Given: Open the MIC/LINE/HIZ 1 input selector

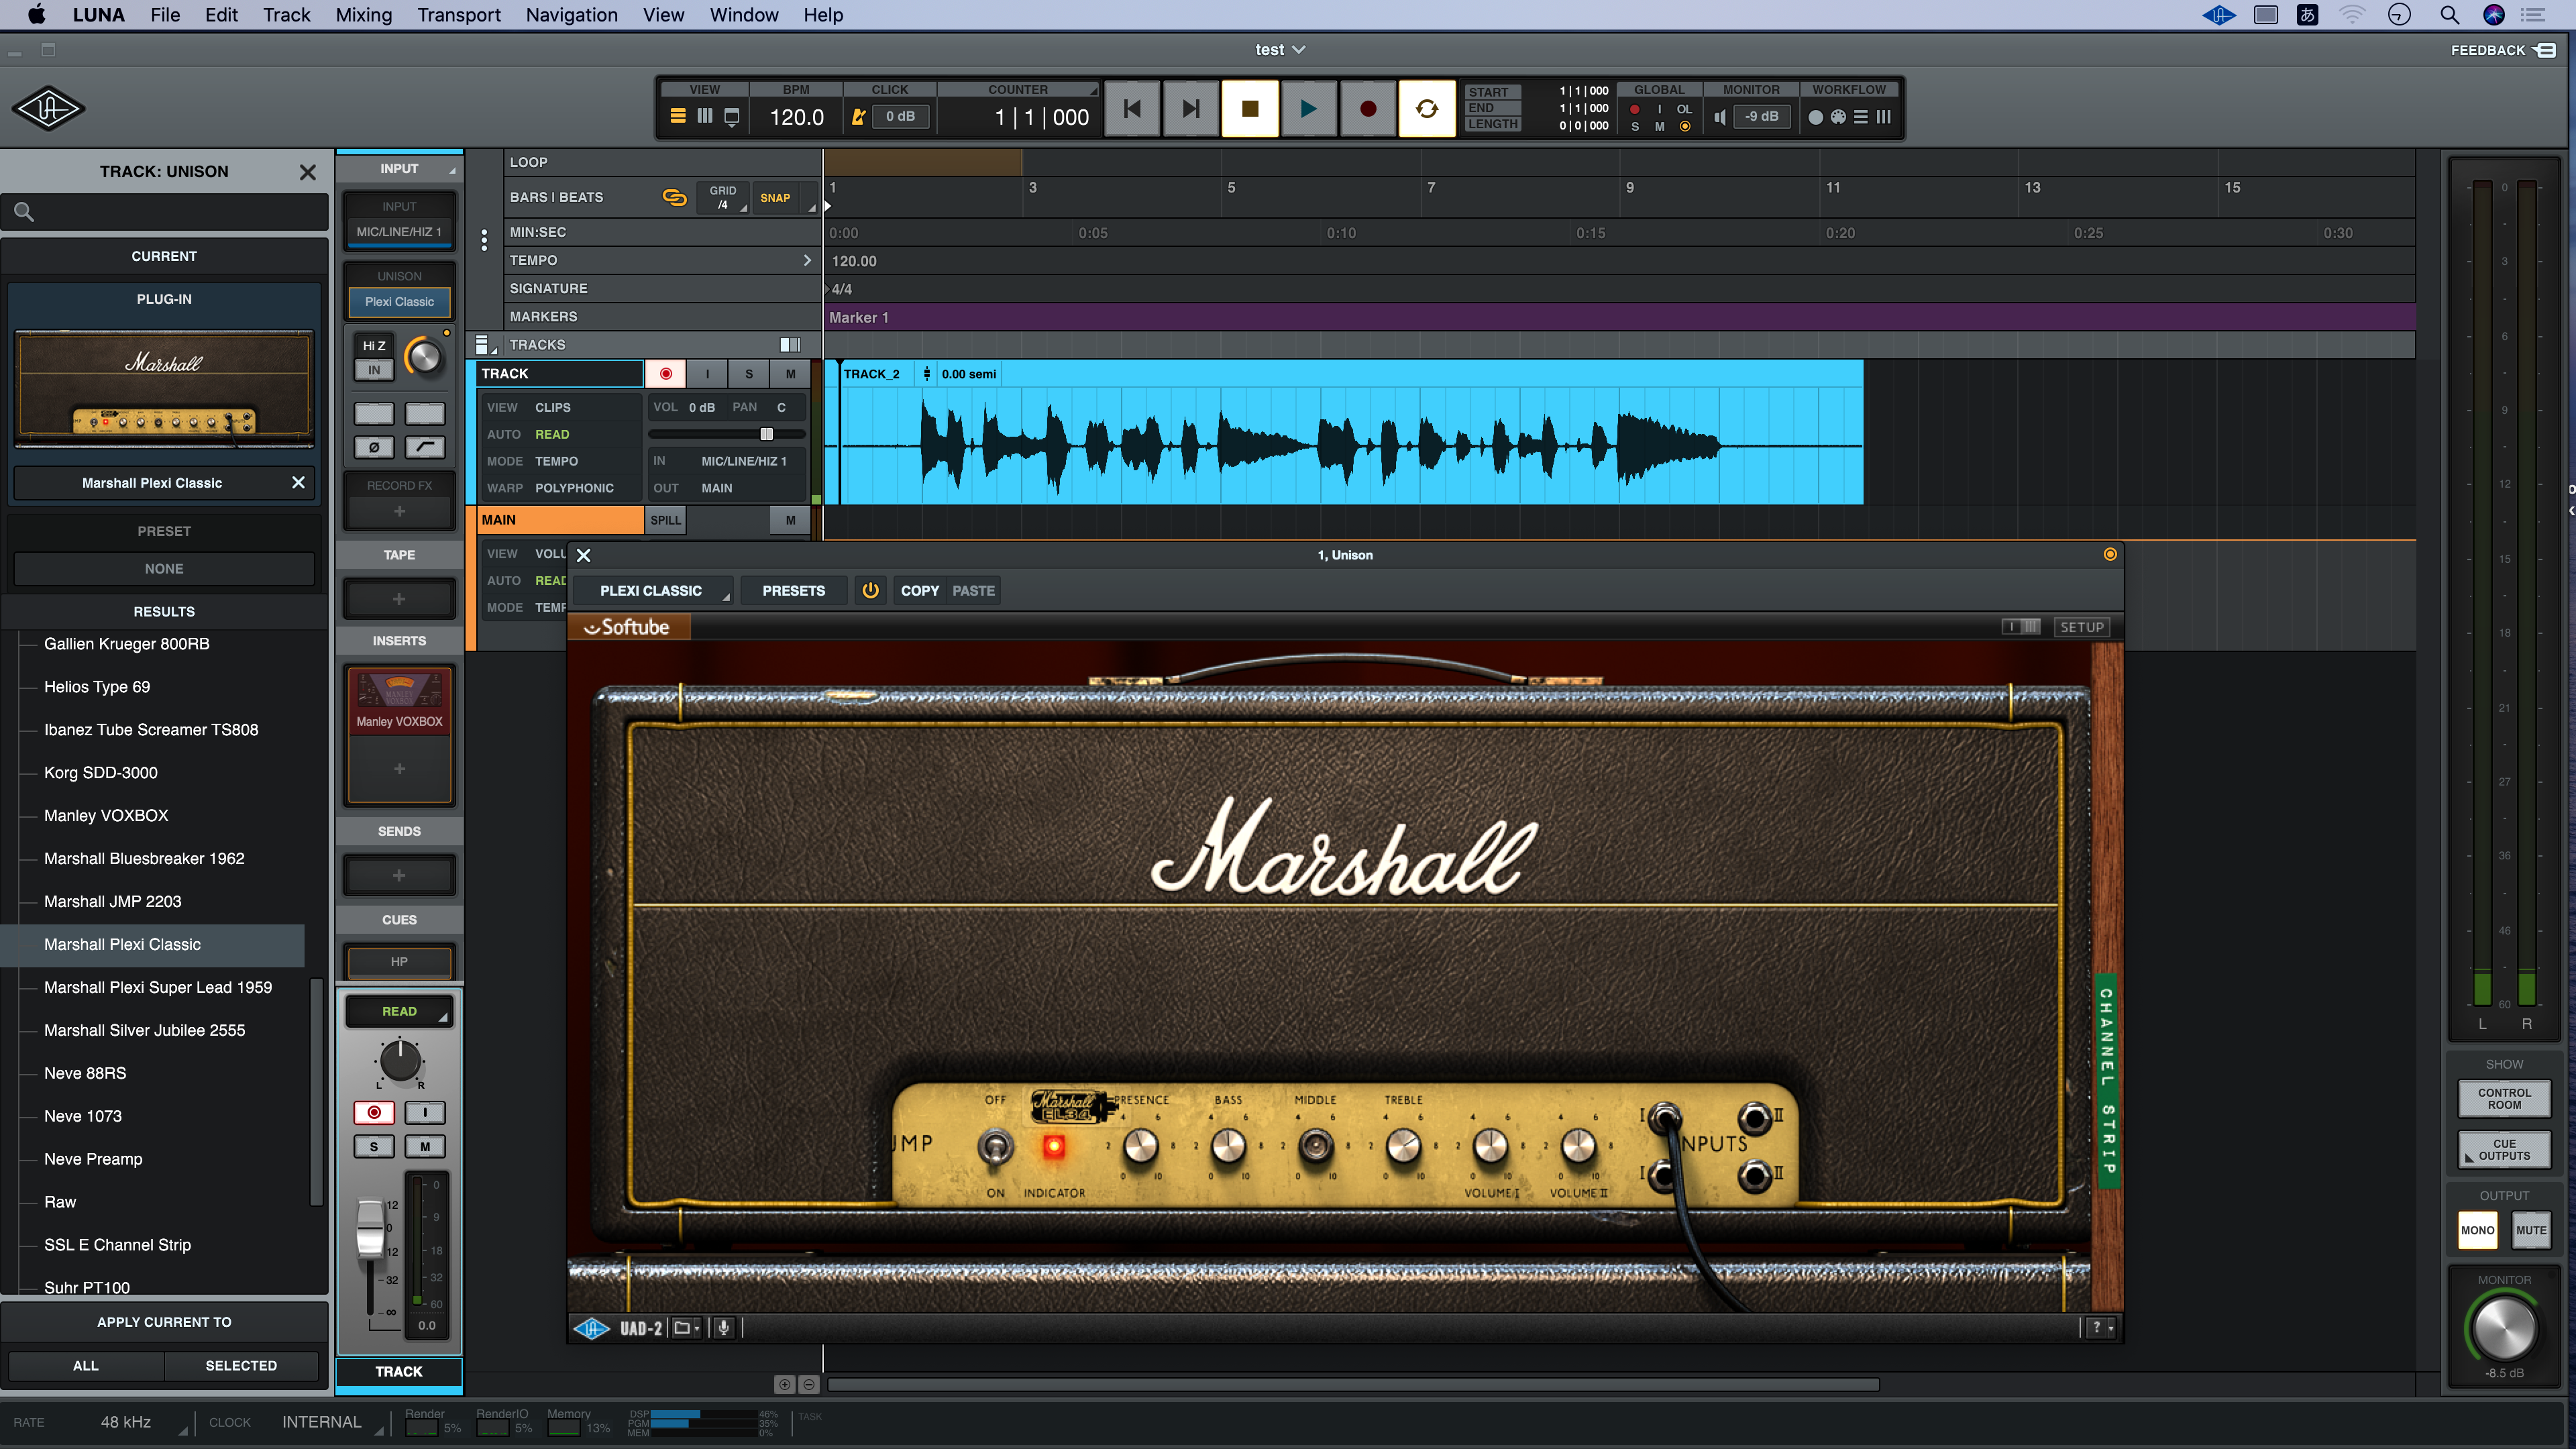Looking at the screenshot, I should click(399, 232).
